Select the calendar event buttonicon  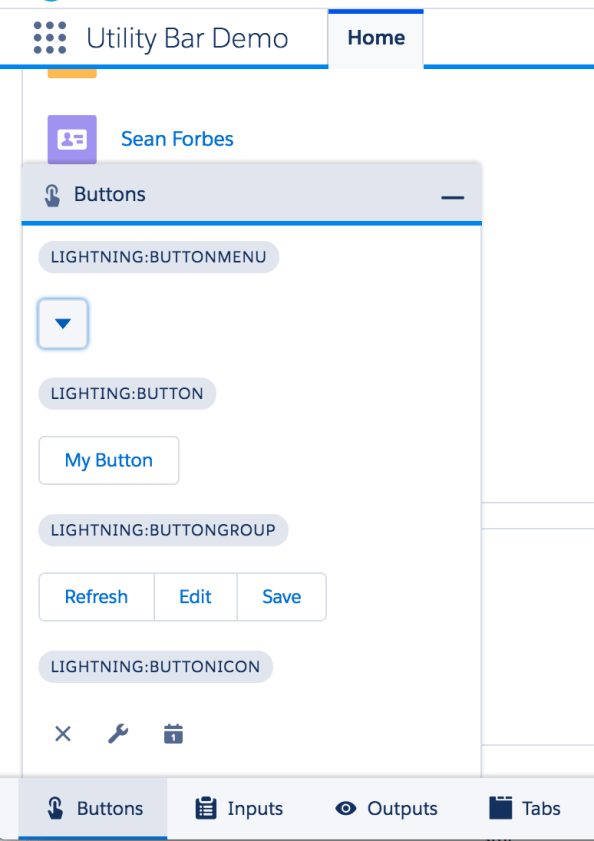172,733
